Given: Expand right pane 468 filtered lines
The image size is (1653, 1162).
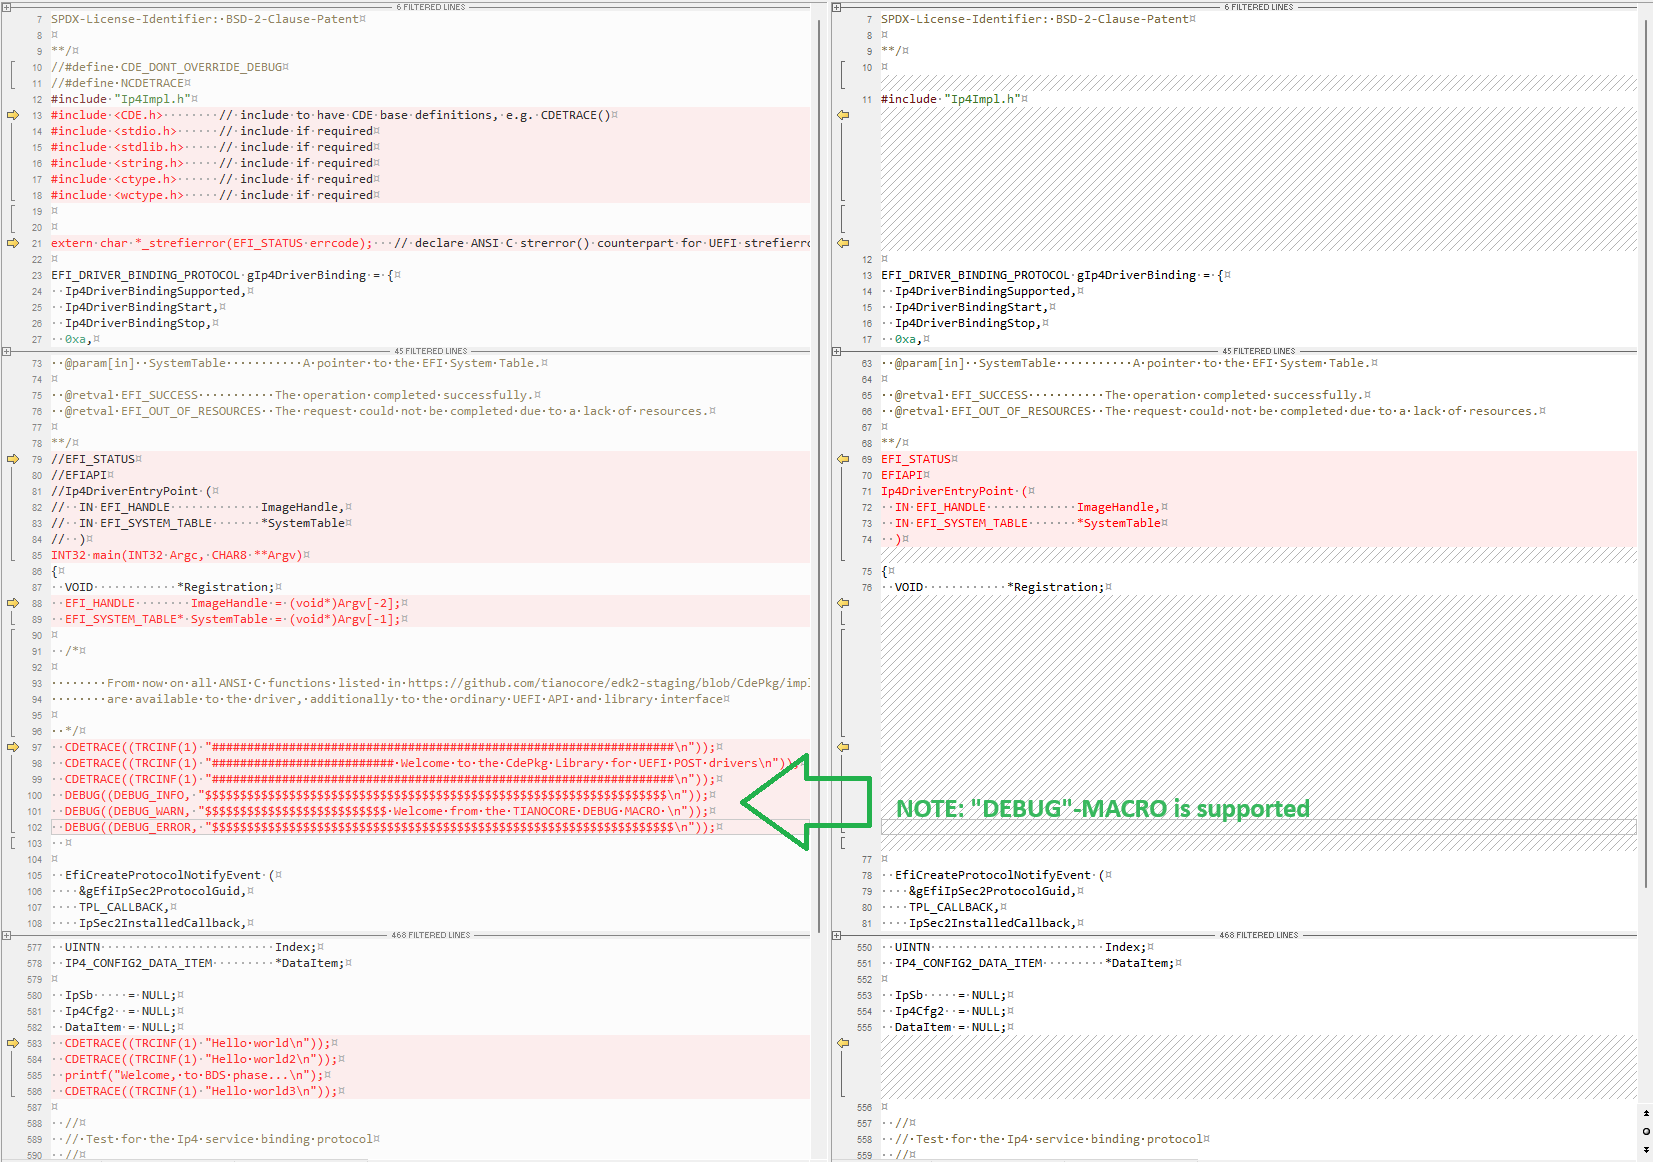Looking at the screenshot, I should (x=836, y=935).
